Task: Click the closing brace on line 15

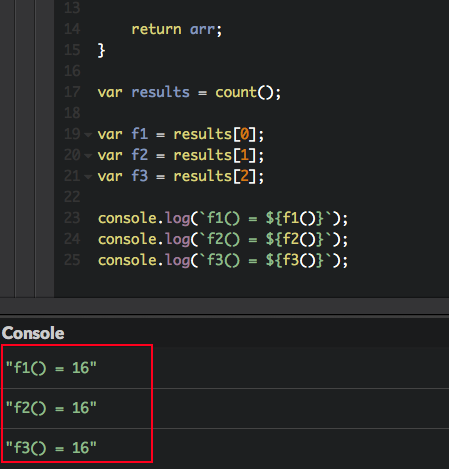Action: (x=101, y=51)
